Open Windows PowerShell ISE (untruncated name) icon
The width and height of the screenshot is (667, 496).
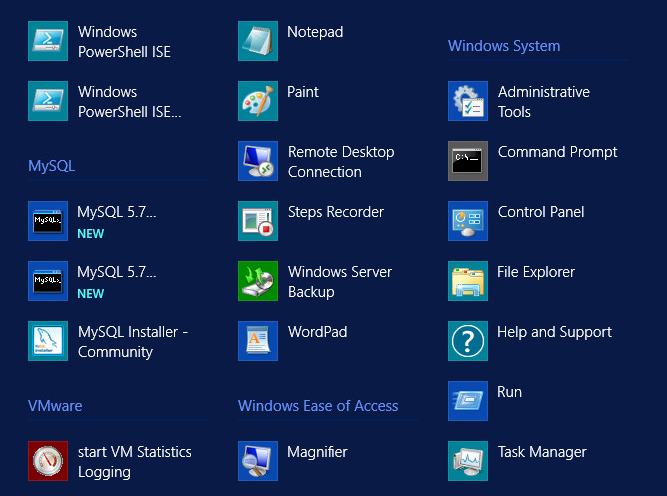point(48,41)
